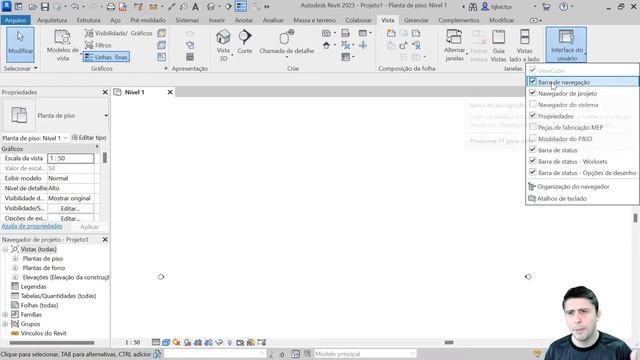This screenshot has width=640, height=360.
Task: Expand Plantas de forro node
Action: 15,268
